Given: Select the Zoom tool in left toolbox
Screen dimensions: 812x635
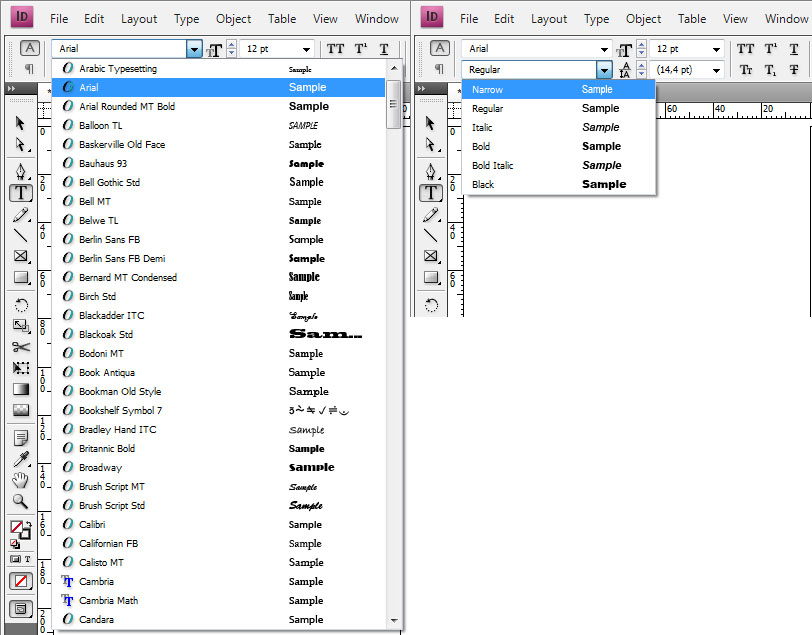Looking at the screenshot, I should pyautogui.click(x=20, y=501).
